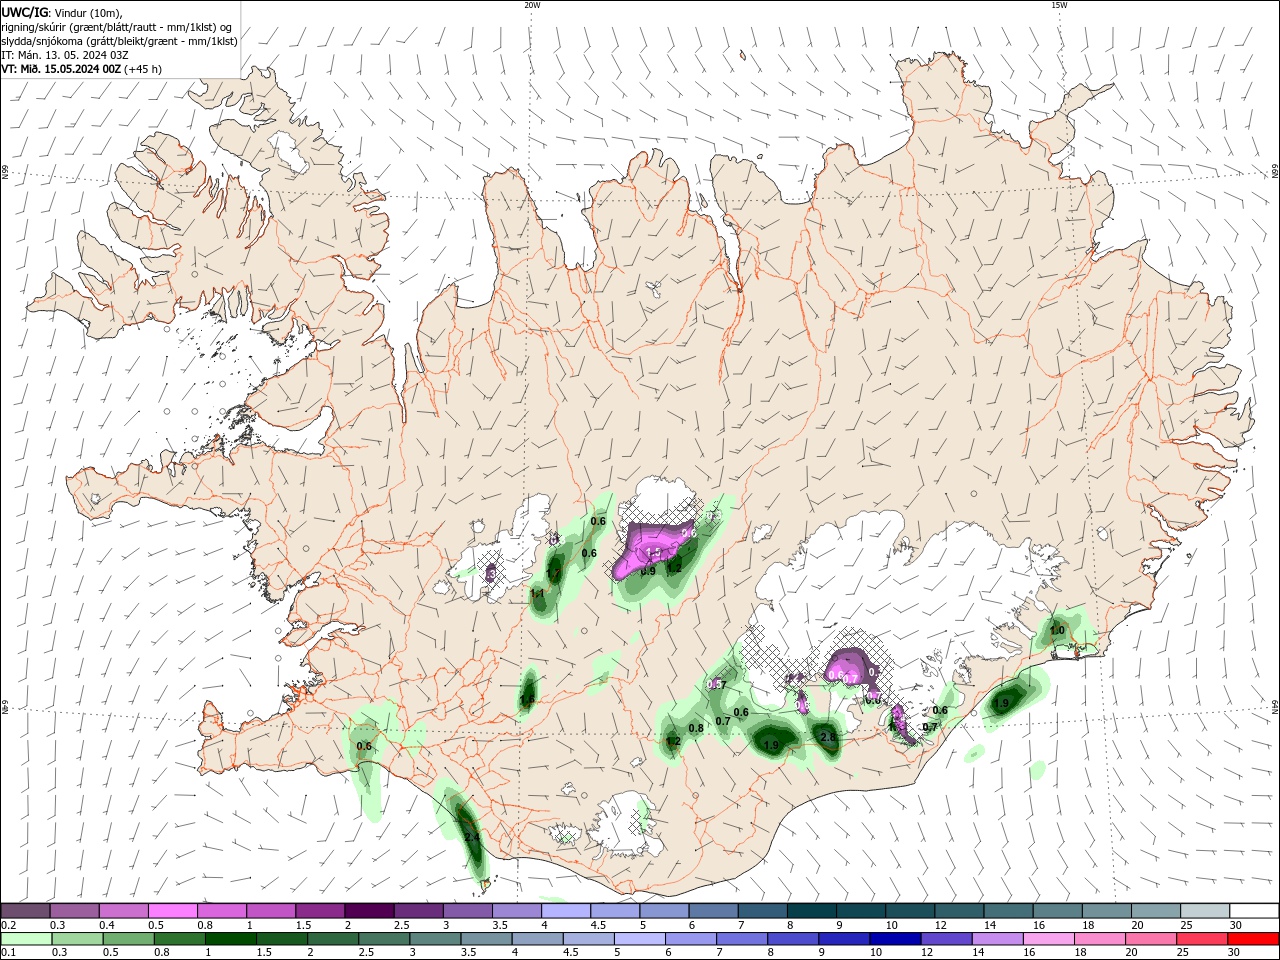Click the 'UWC/IG: Vindur (10m),' title text
Screen dimensions: 1280x960
(x=61, y=12)
